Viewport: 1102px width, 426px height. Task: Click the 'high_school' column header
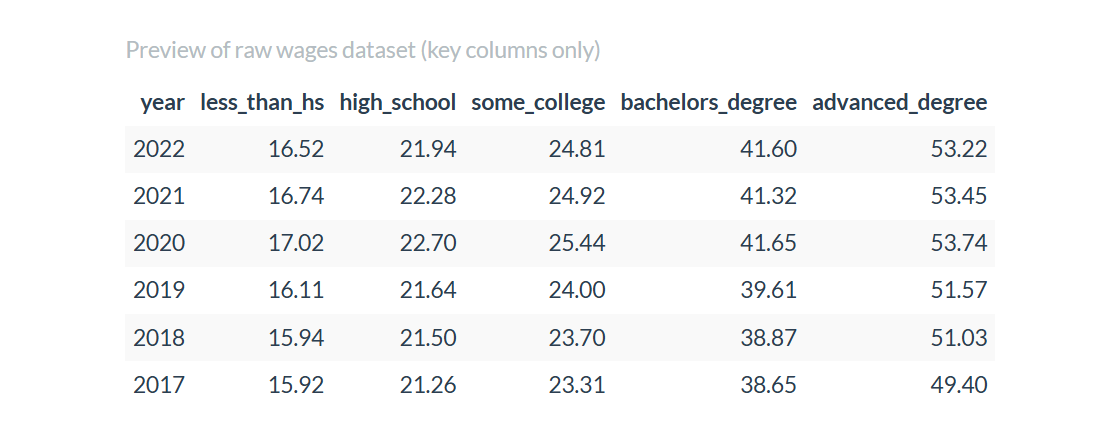(x=398, y=102)
